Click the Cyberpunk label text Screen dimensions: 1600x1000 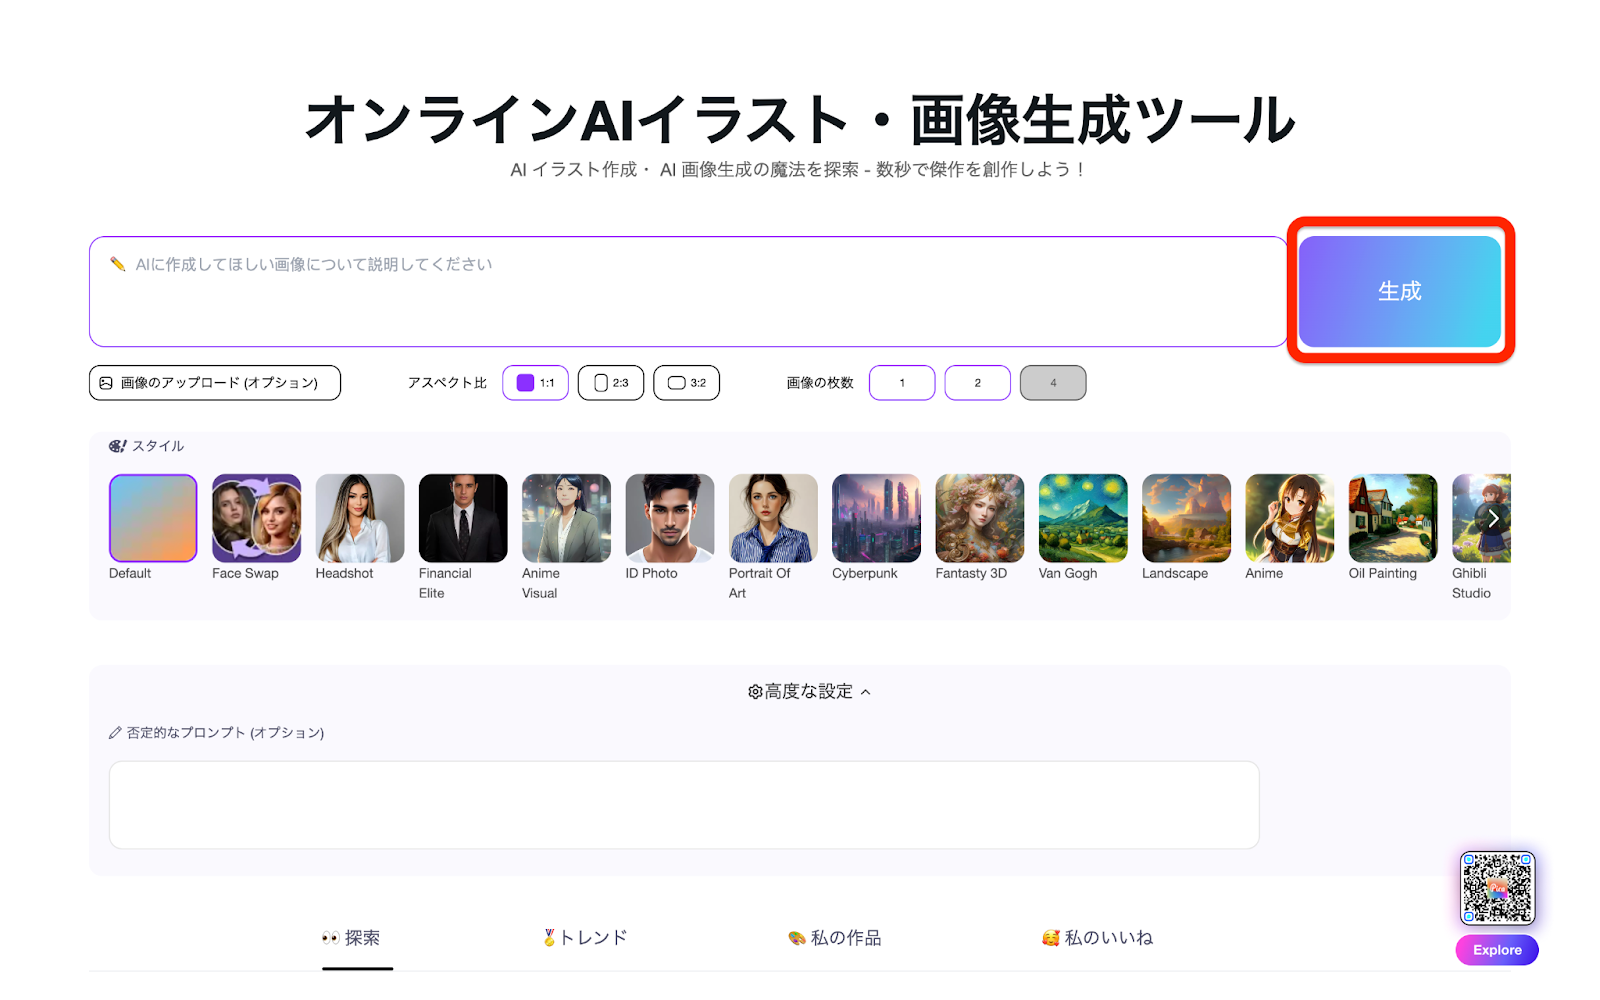865,573
